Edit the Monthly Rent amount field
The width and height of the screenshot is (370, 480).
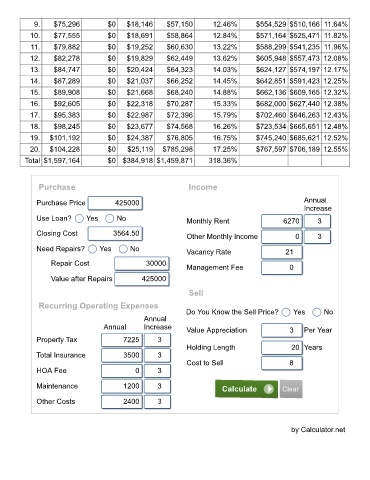(x=282, y=221)
